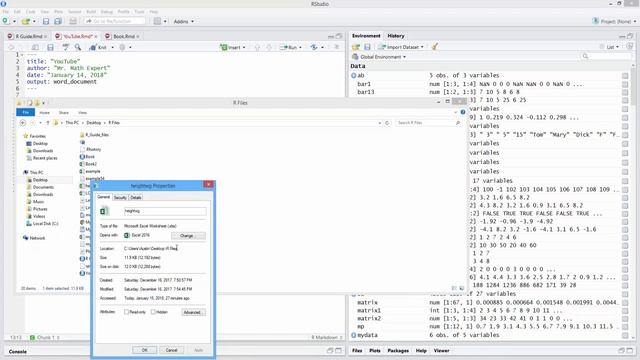Click the workspace panes grid icon
The image size is (640, 360).
point(158,21)
